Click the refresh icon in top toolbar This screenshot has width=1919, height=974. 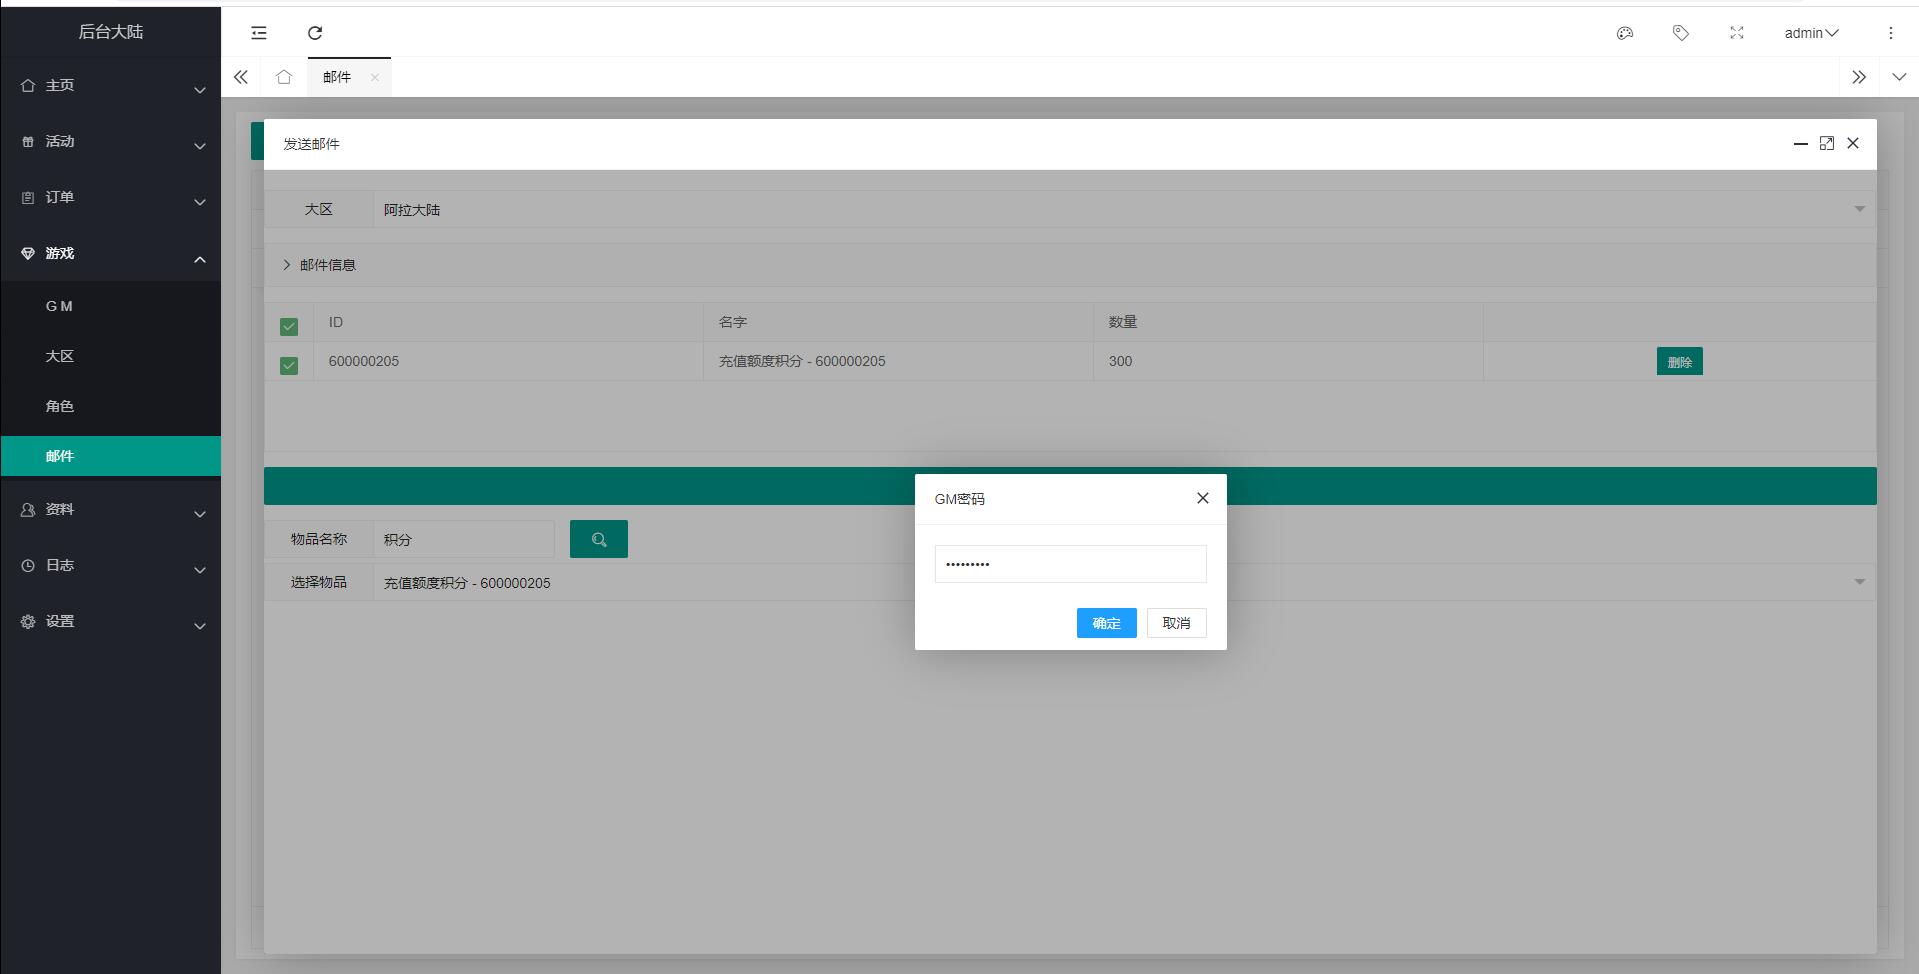coord(315,33)
